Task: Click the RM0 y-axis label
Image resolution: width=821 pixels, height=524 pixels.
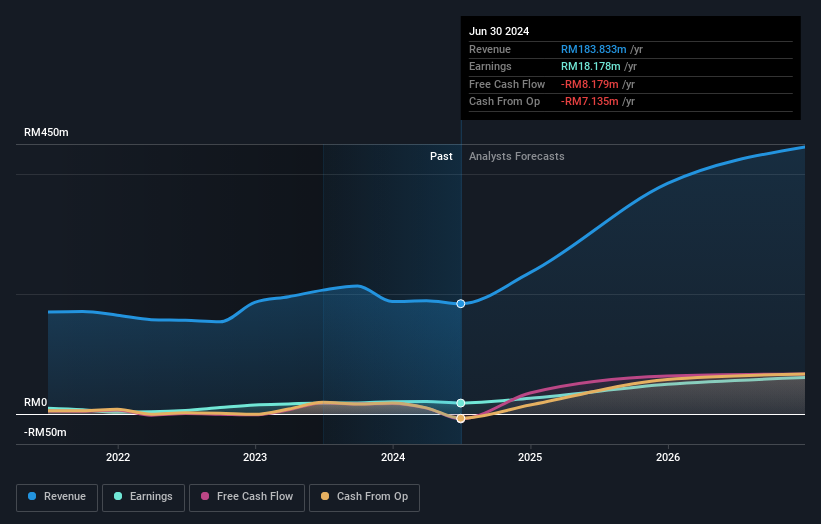Action: [x=36, y=403]
